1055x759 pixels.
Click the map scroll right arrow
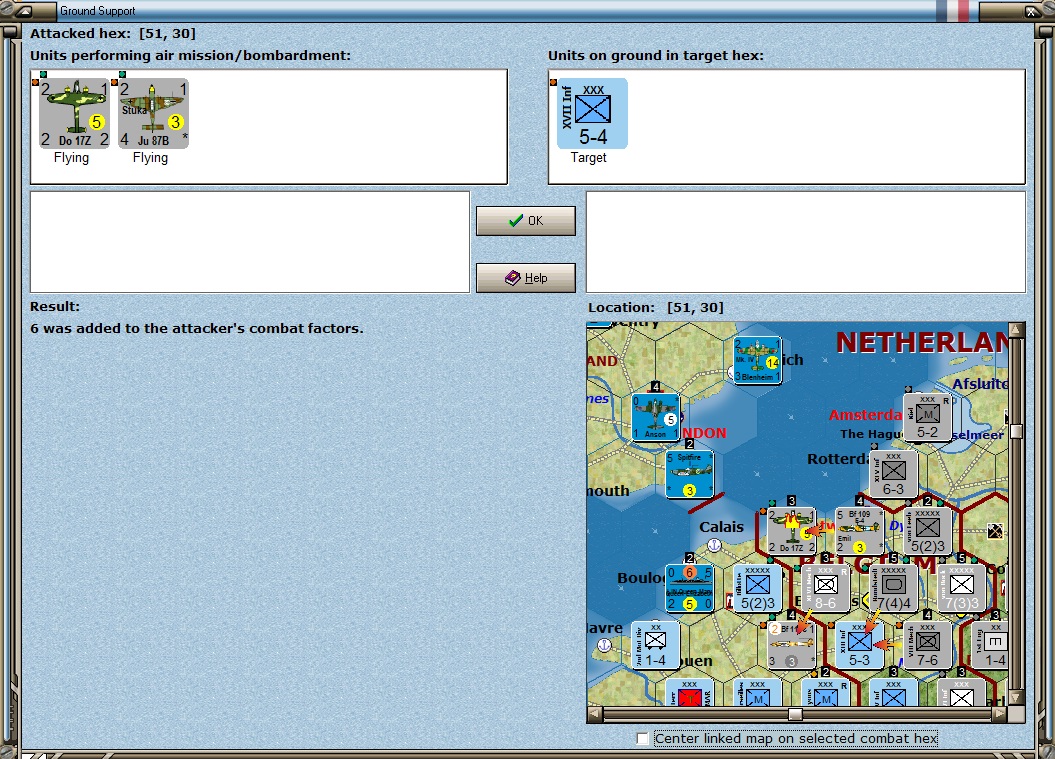[1001, 714]
